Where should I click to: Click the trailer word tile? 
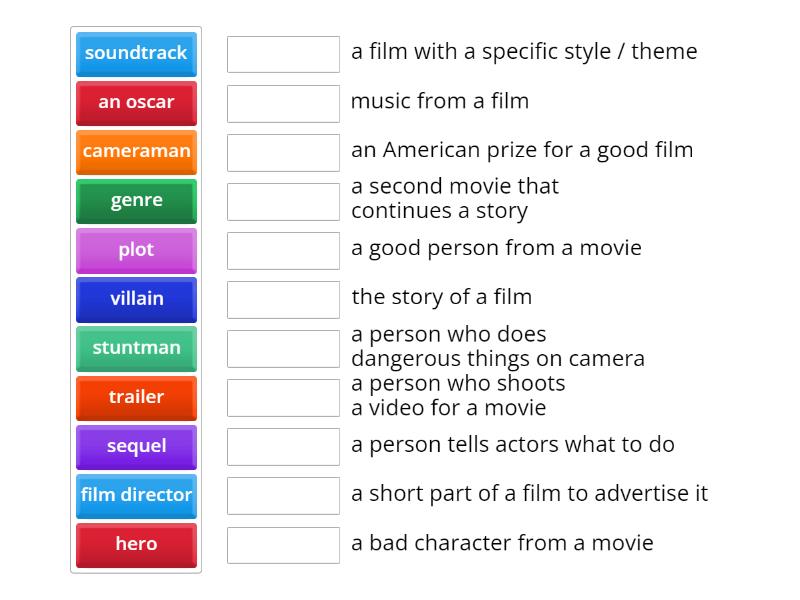[136, 398]
